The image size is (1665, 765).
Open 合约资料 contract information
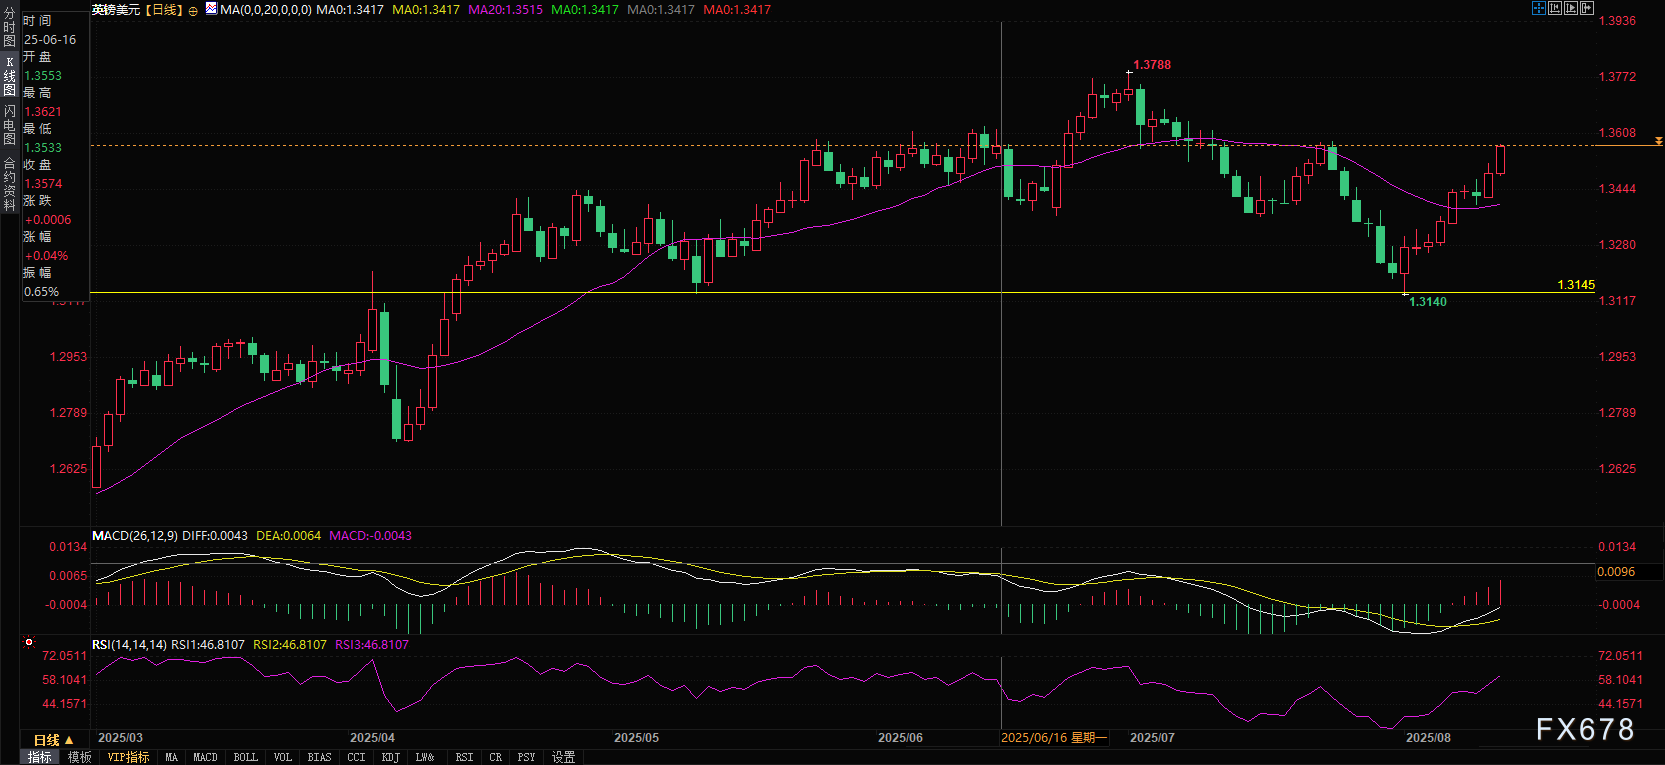click(9, 184)
